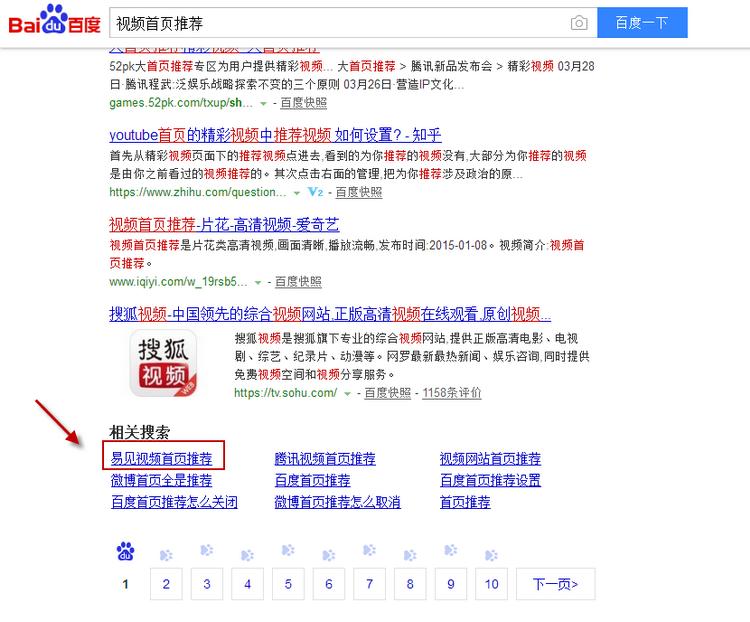
Task: Click the paw icon above page 8
Action: pyautogui.click(x=410, y=555)
